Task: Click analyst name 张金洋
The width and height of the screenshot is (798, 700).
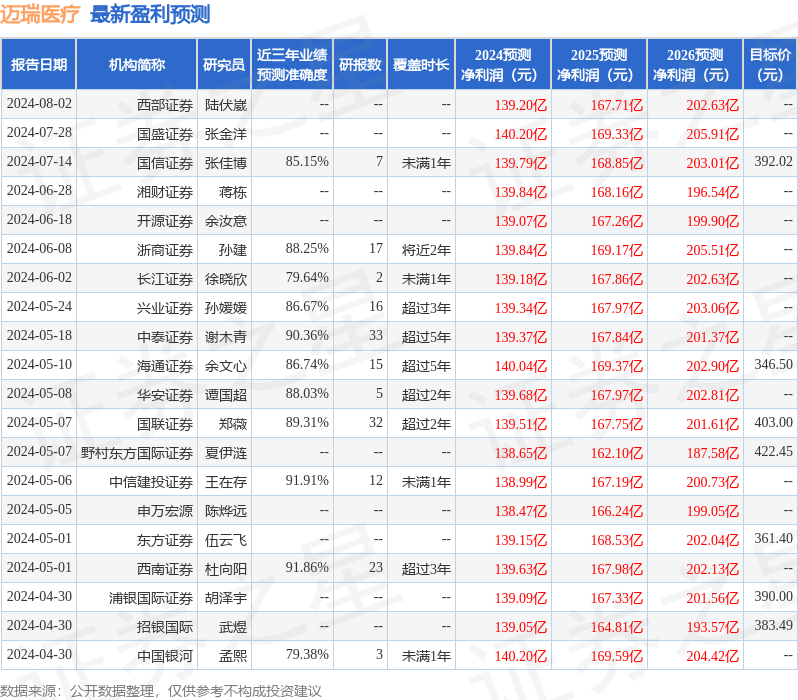Action: [226, 134]
